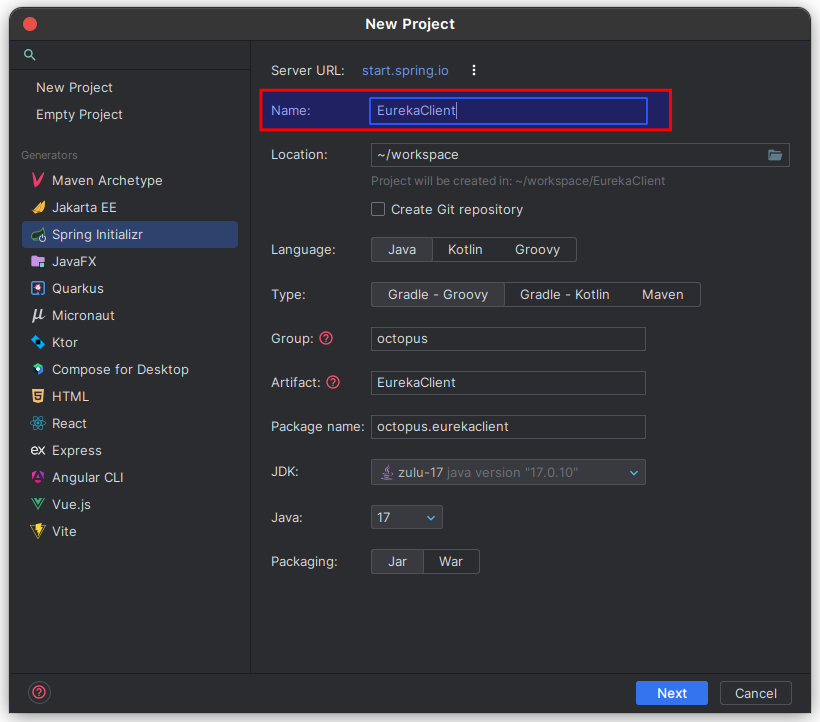Open the React generator
The width and height of the screenshot is (820, 722).
pos(73,423)
